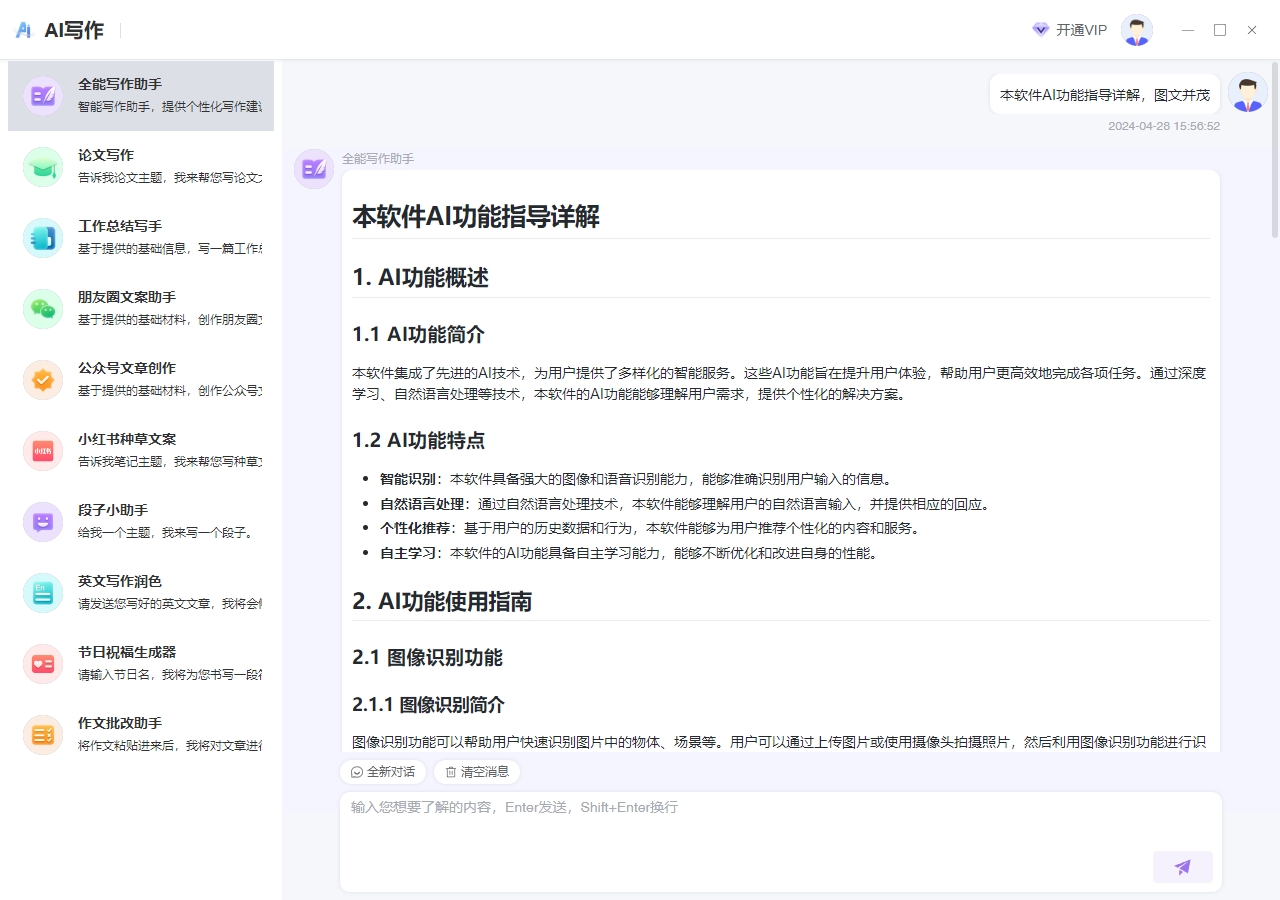The height and width of the screenshot is (900, 1280).
Task: Select 论文写作 in the sidebar list
Action: point(141,167)
